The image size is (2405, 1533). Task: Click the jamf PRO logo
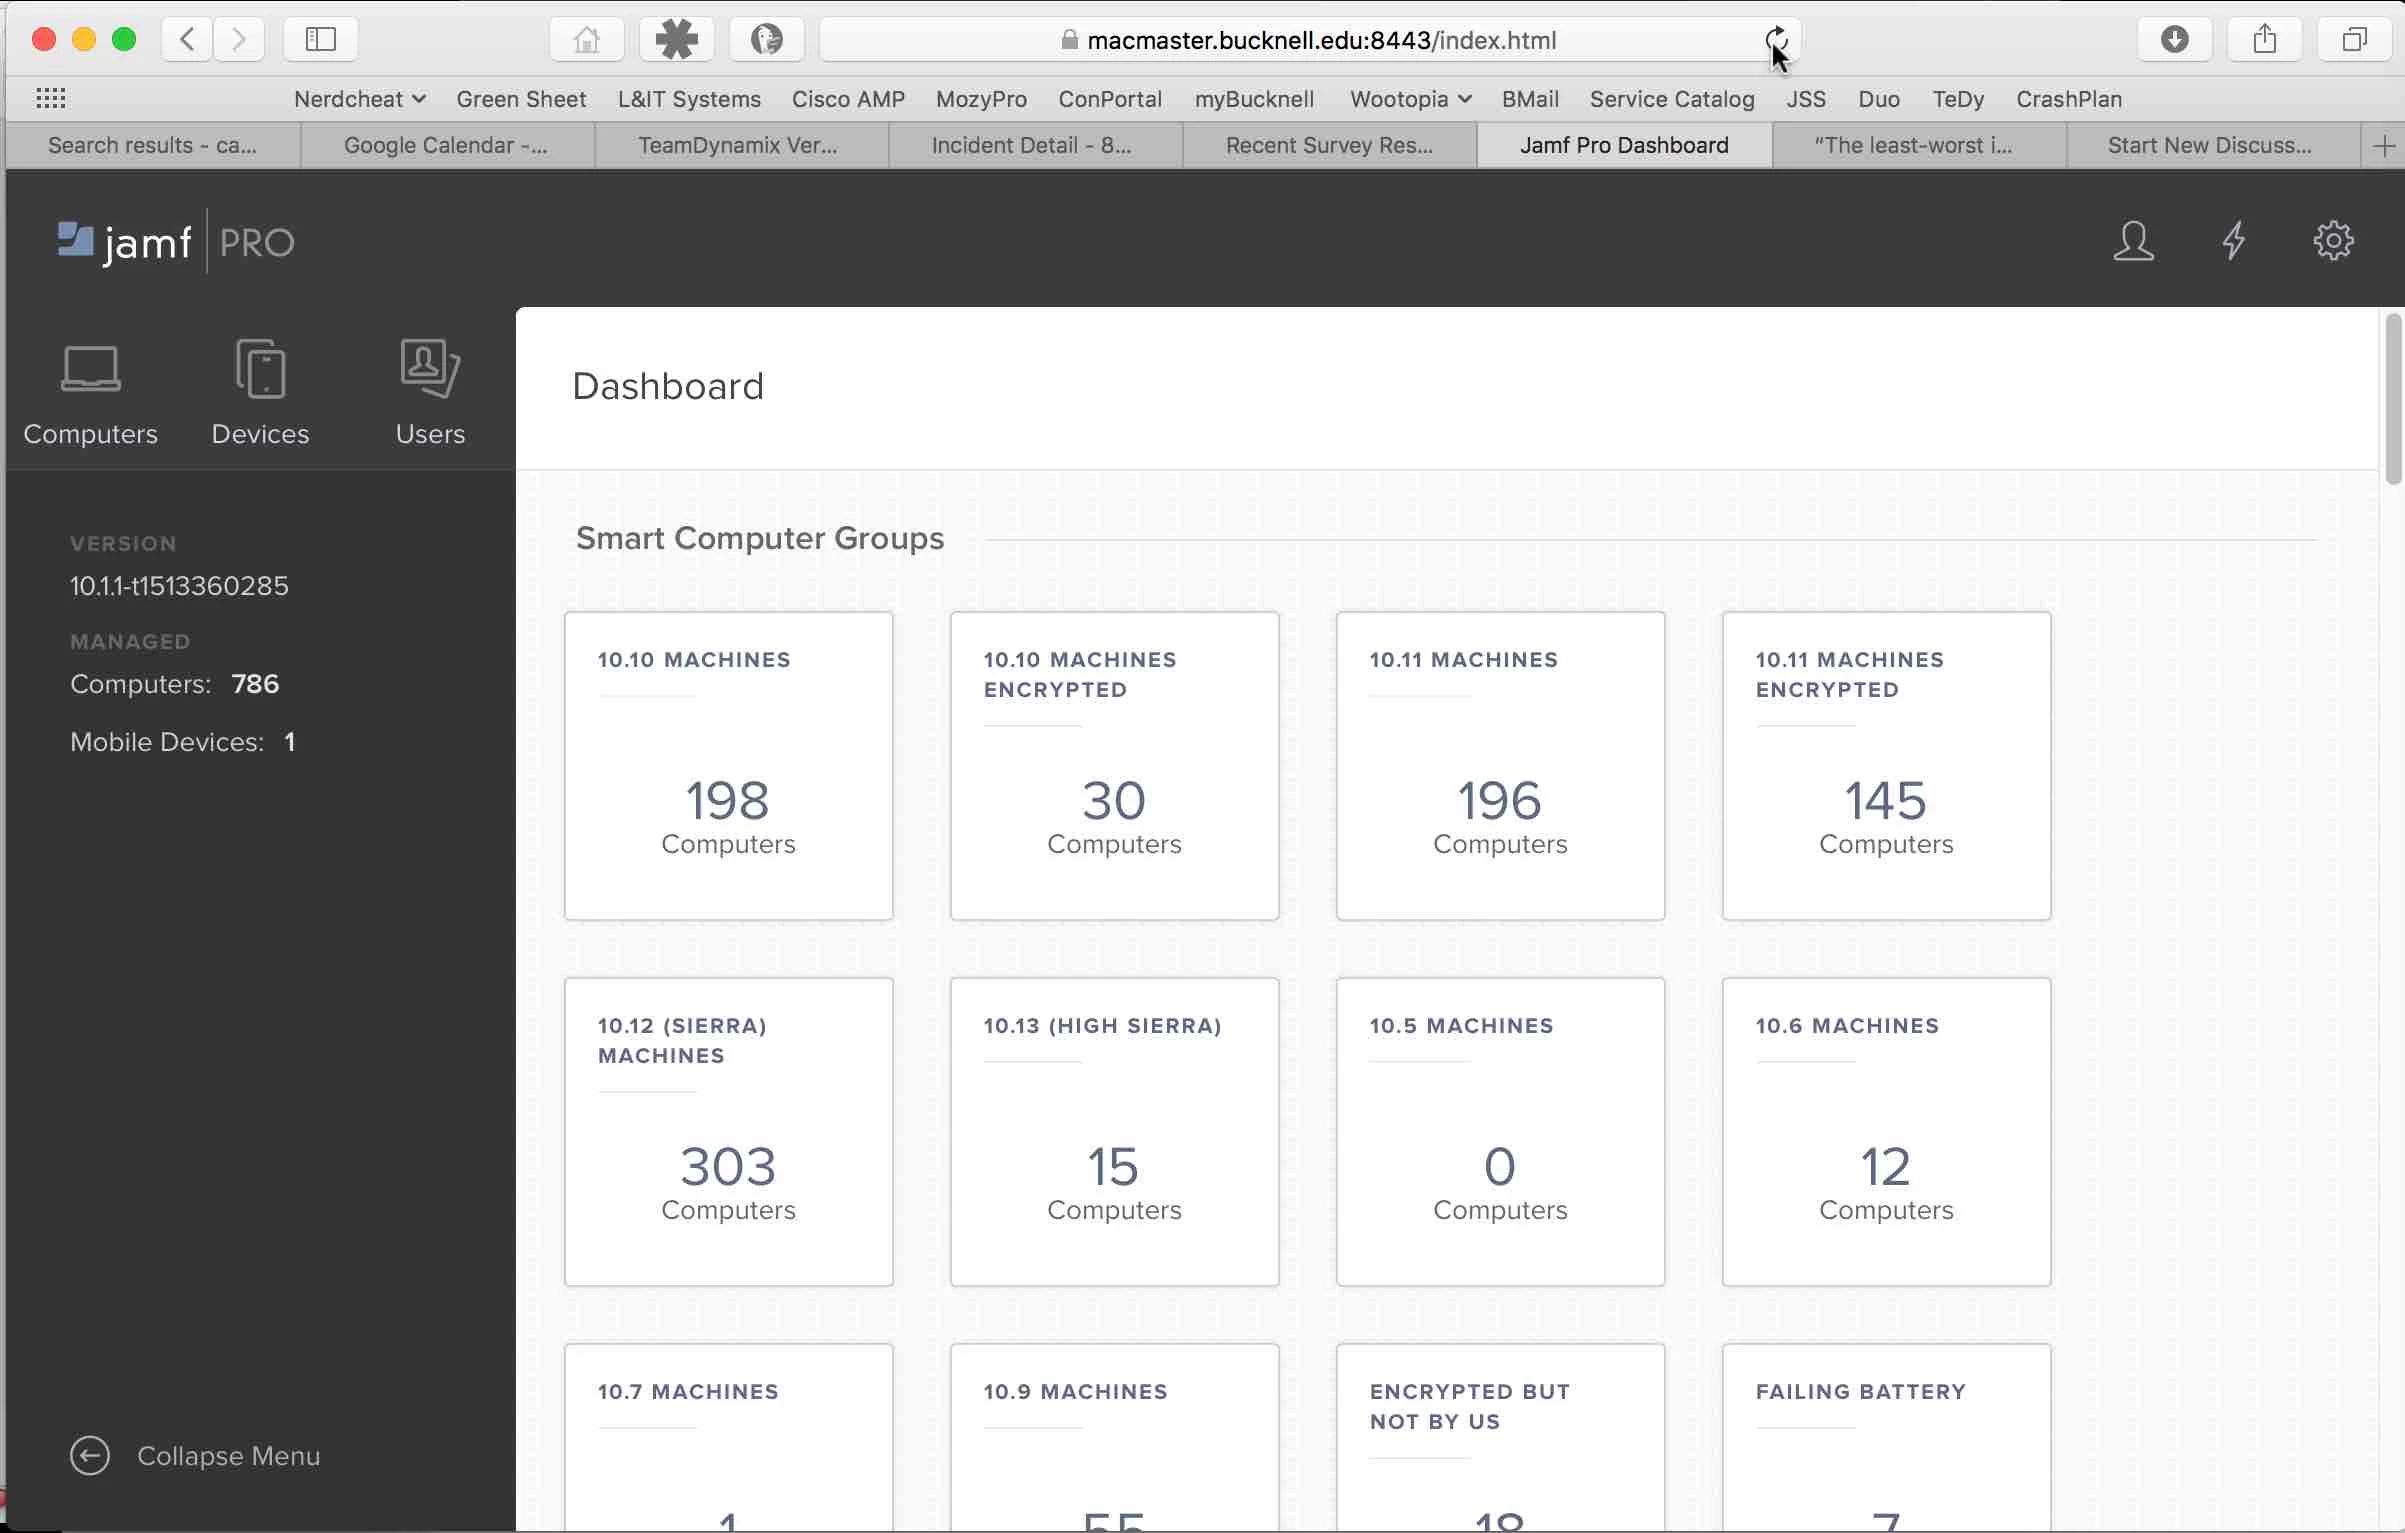[176, 242]
